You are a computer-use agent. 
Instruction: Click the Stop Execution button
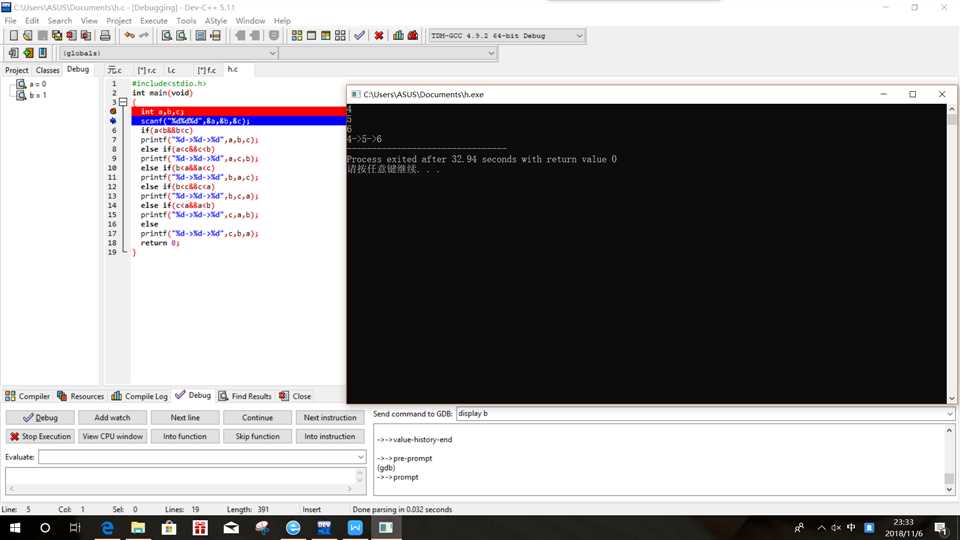click(x=40, y=437)
